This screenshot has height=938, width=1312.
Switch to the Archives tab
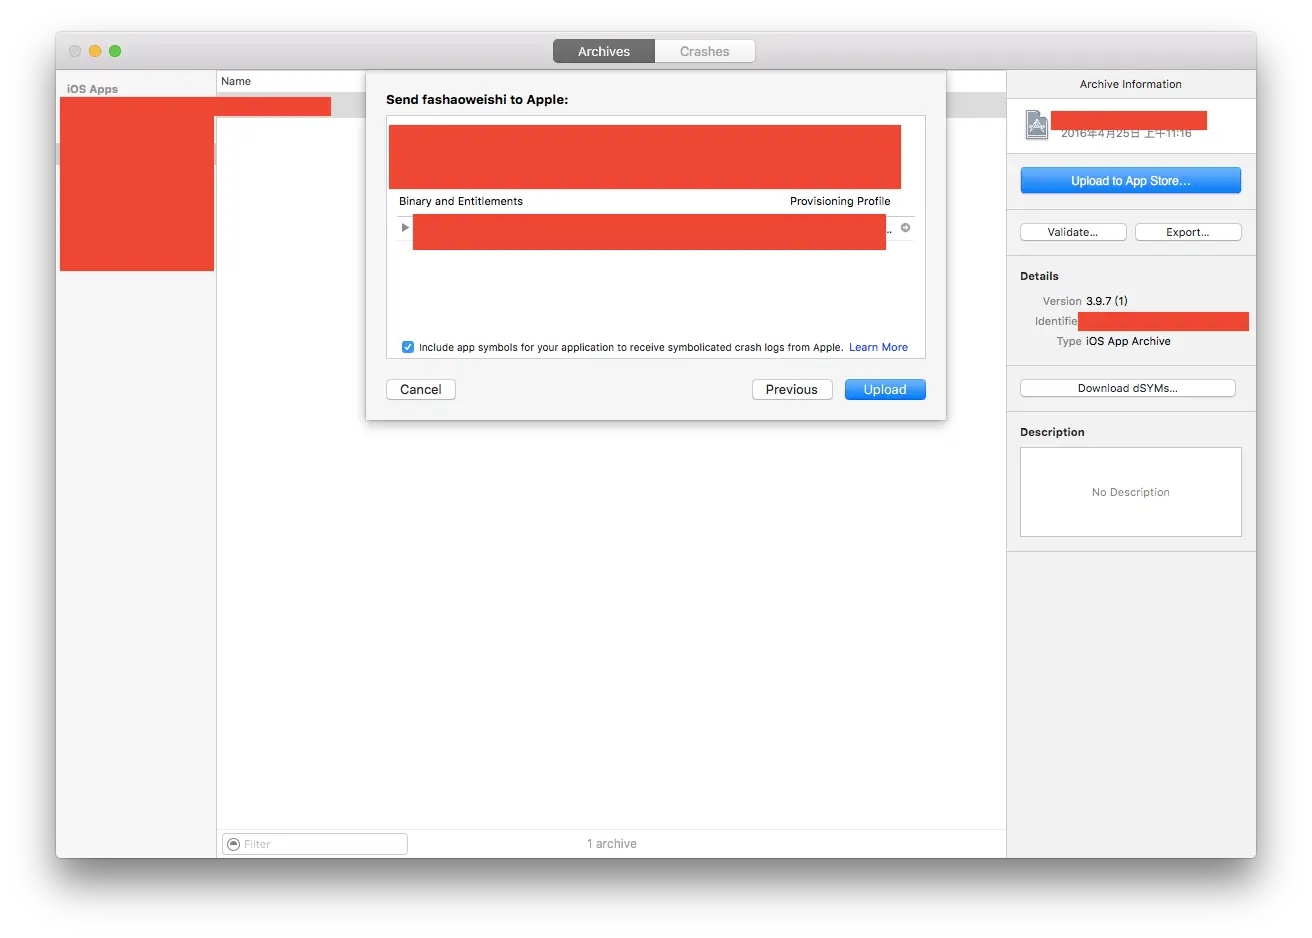tap(604, 51)
